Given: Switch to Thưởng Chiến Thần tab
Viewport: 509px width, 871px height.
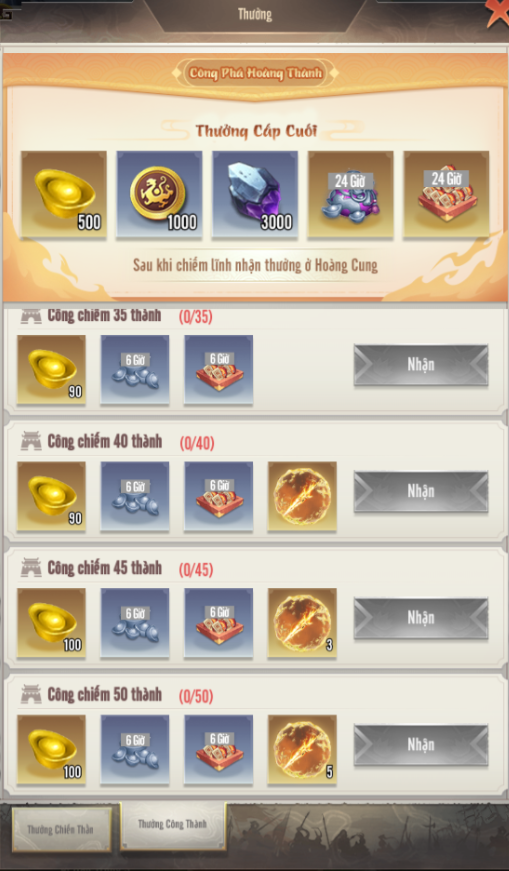Looking at the screenshot, I should click(62, 830).
